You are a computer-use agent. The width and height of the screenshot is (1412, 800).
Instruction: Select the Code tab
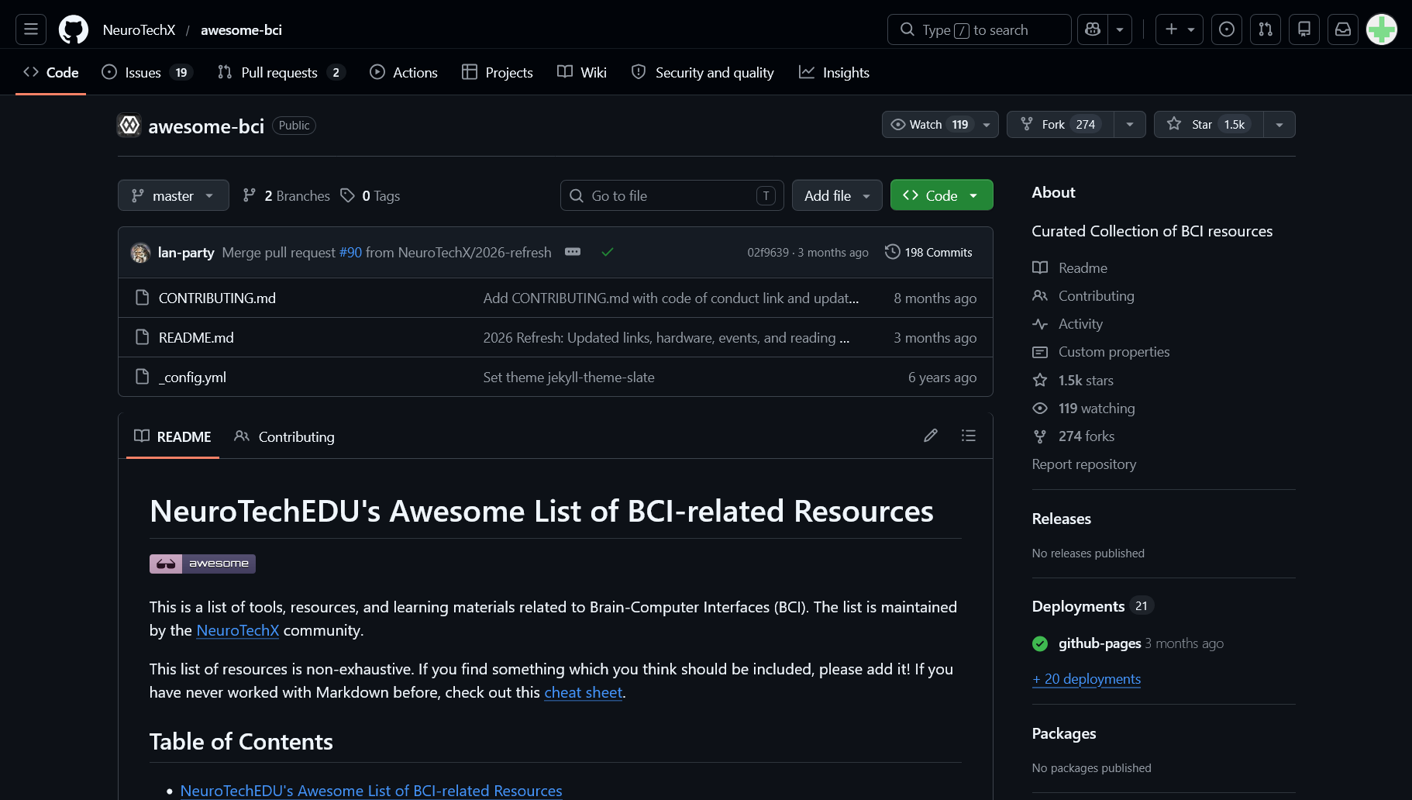51,72
